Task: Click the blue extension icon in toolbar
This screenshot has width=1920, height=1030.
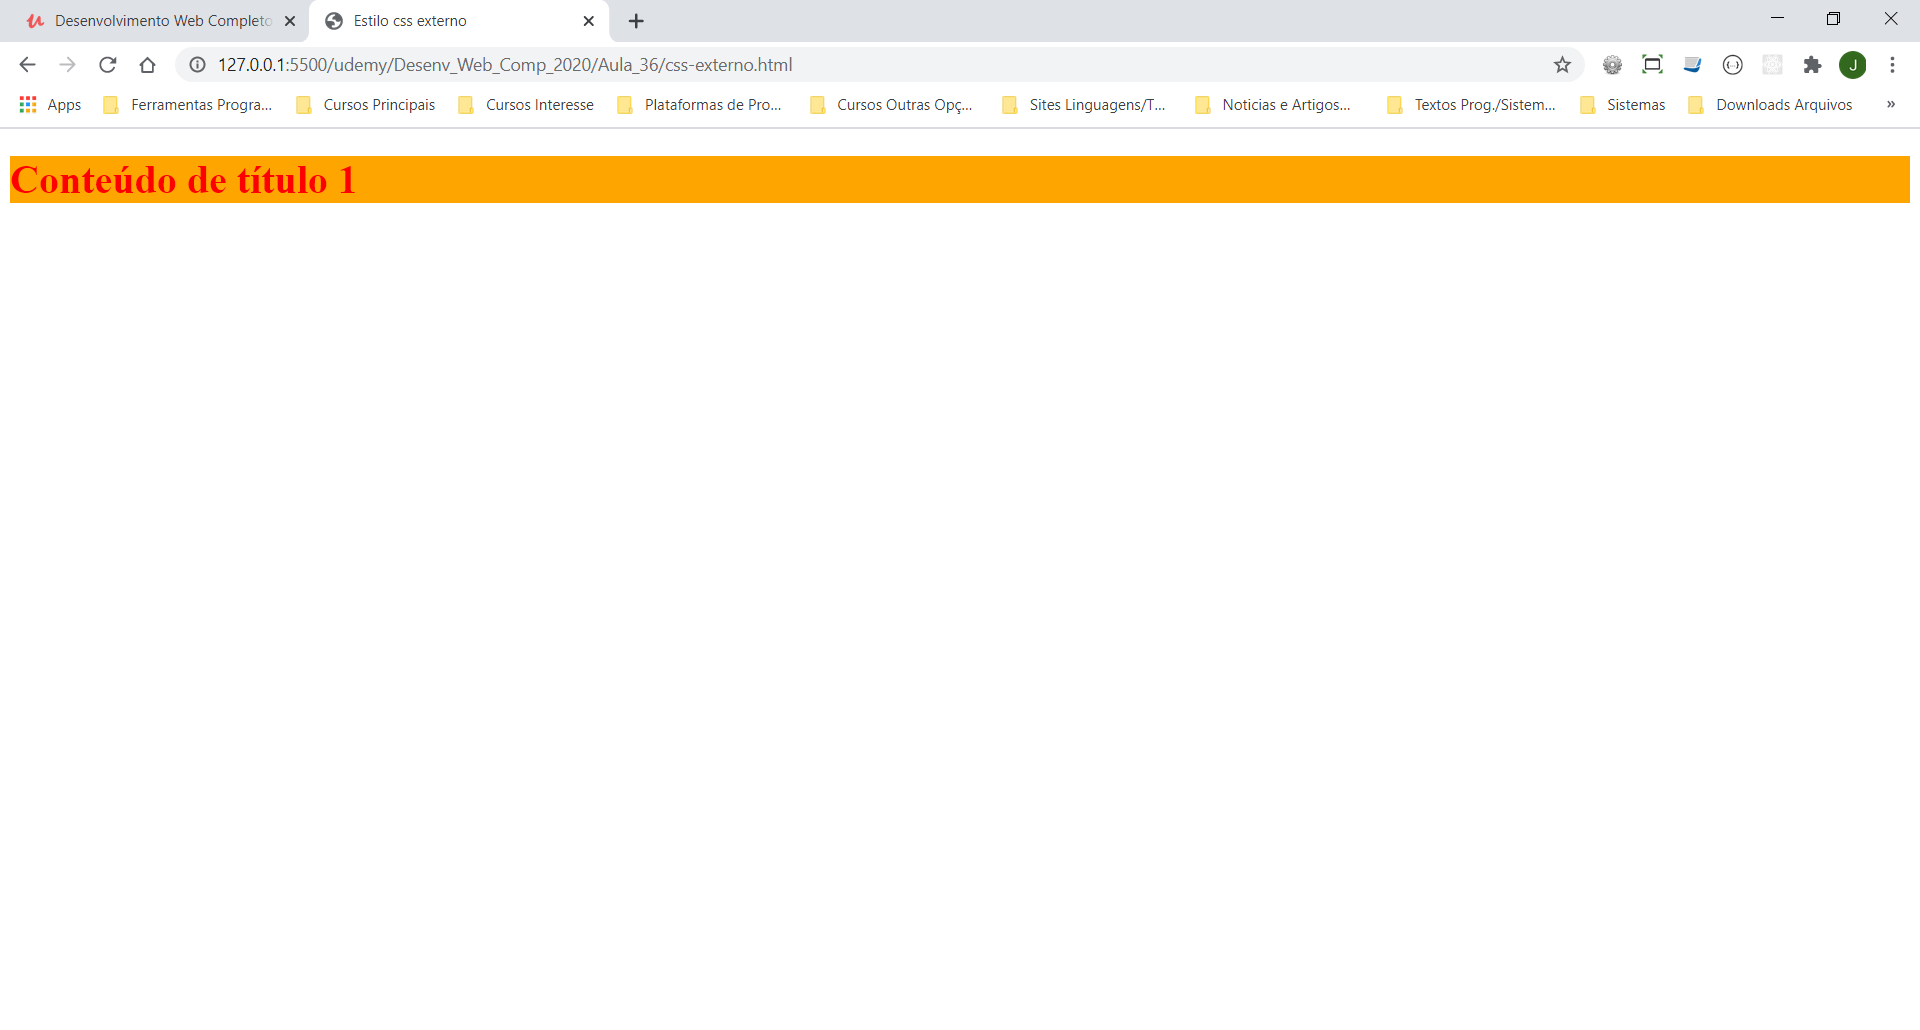Action: click(x=1692, y=65)
